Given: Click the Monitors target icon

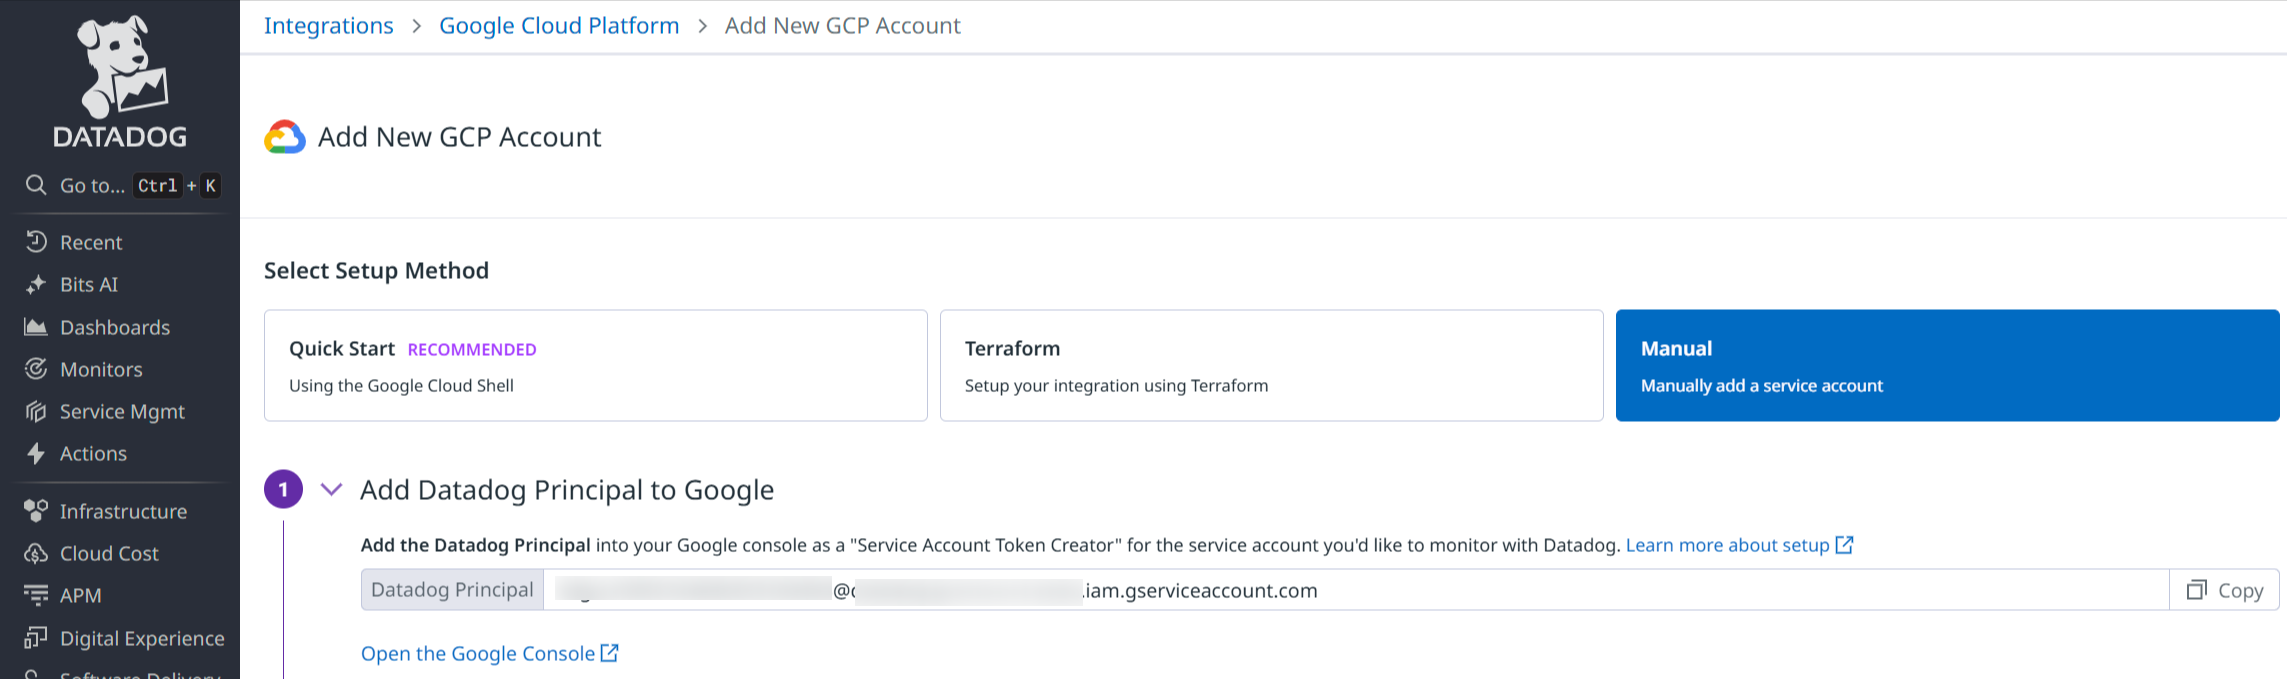Looking at the screenshot, I should 36,369.
